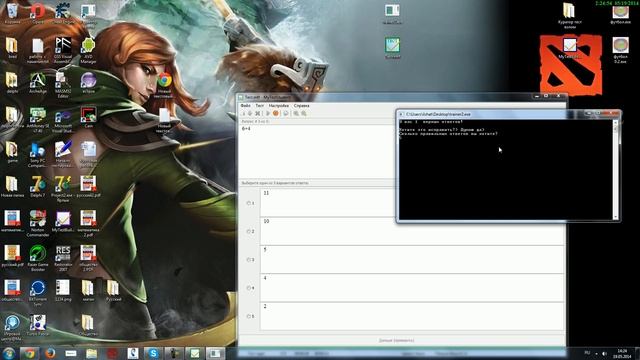The image size is (640, 360).
Task: Open the Файл menu in MyTestStudent
Action: (245, 105)
